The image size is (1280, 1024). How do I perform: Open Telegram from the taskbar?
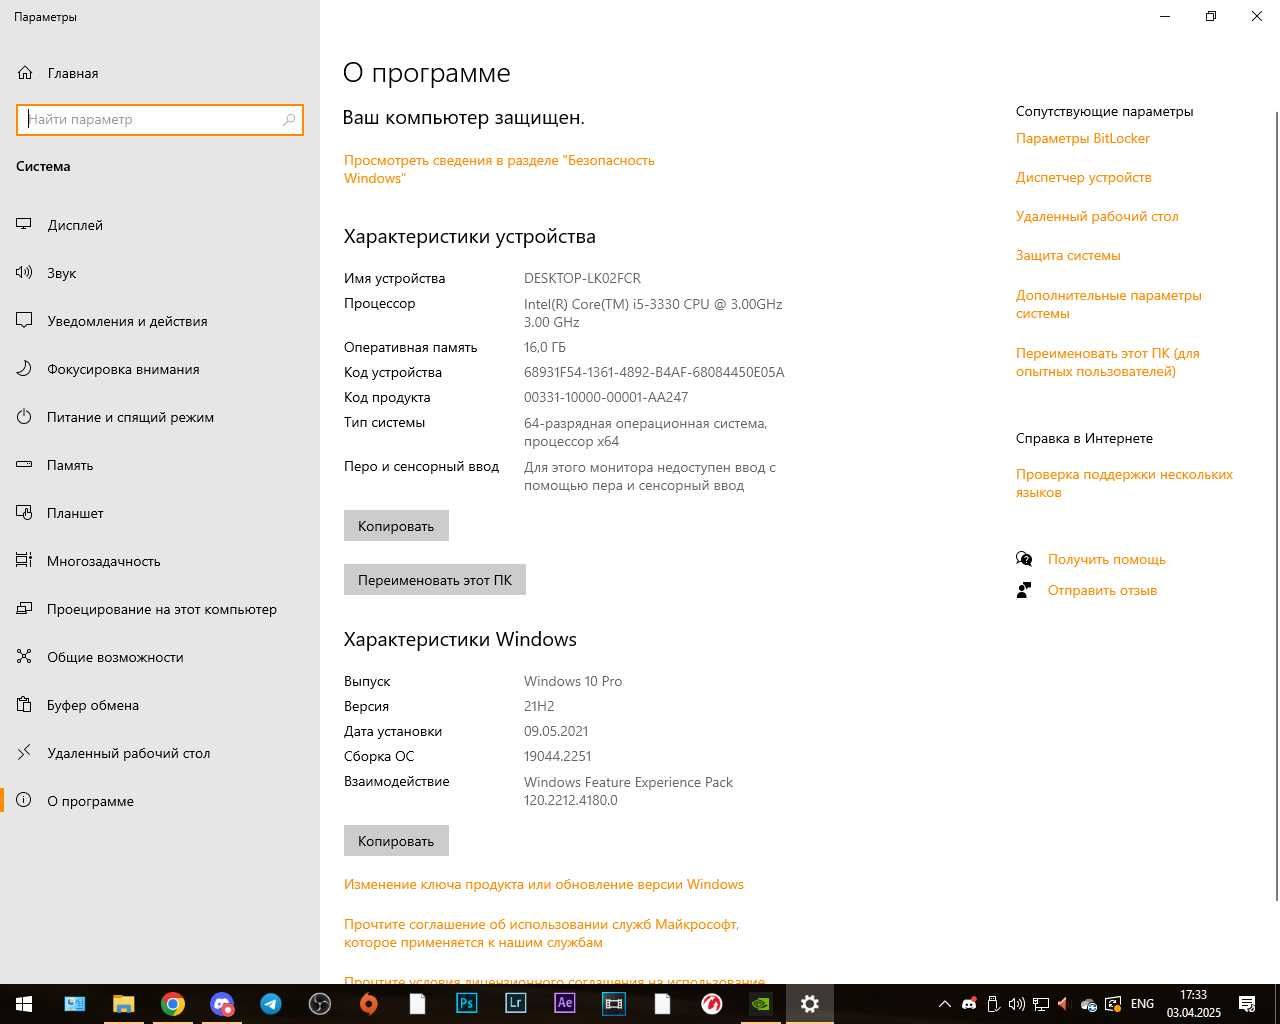271,1004
